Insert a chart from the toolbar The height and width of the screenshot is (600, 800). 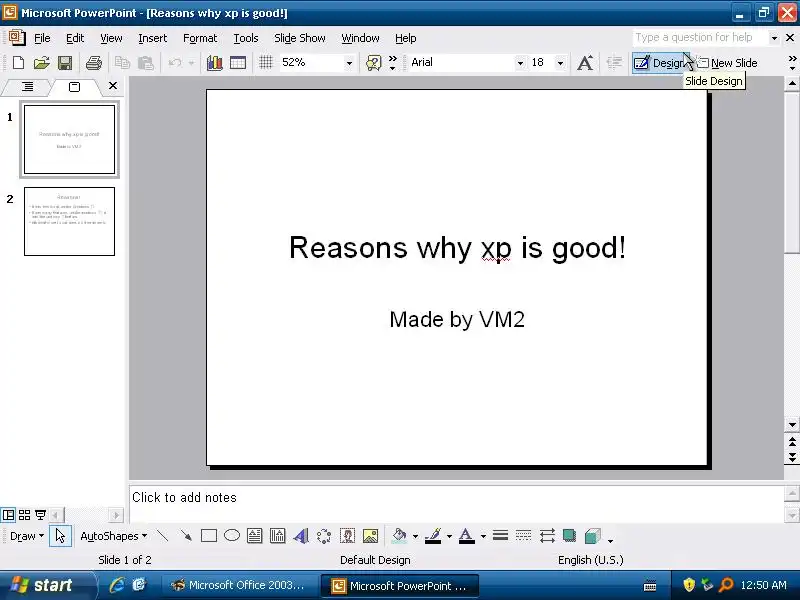[x=214, y=63]
